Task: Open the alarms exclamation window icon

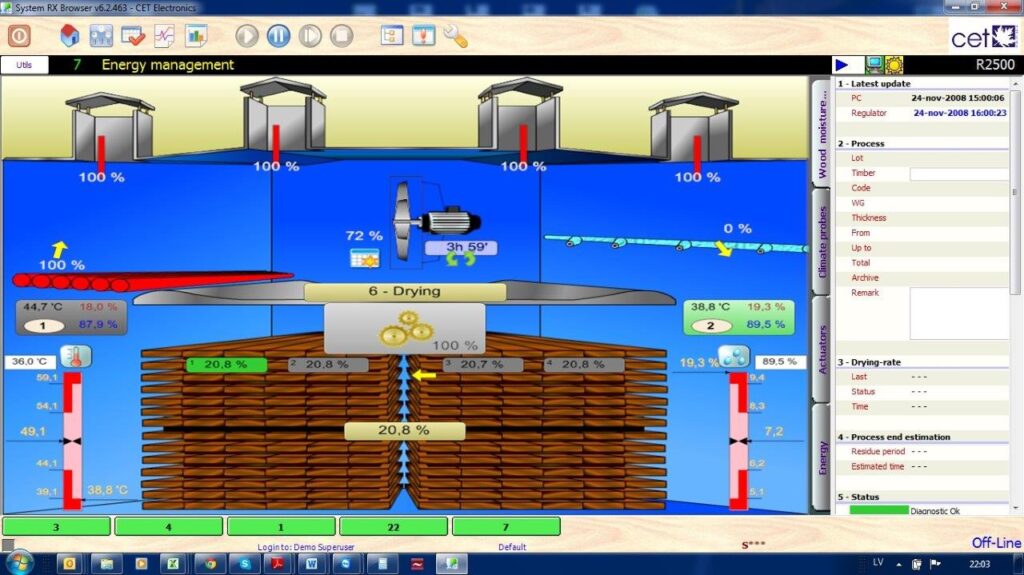Action: [423, 35]
